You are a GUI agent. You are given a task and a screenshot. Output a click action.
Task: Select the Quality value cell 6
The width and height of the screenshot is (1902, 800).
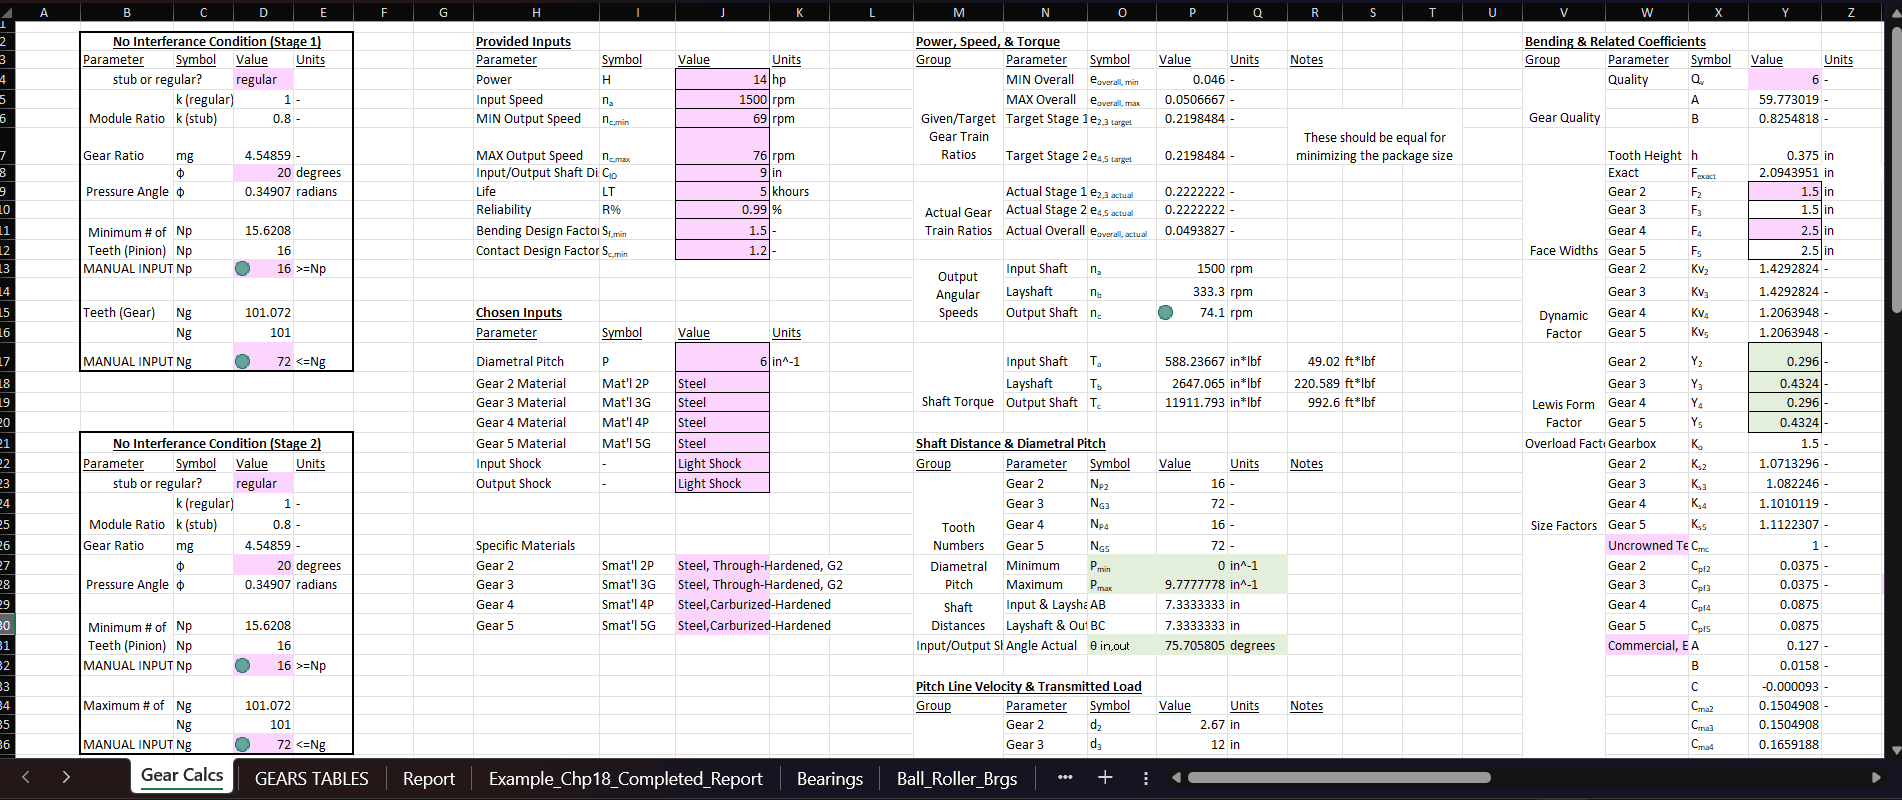click(x=1784, y=79)
